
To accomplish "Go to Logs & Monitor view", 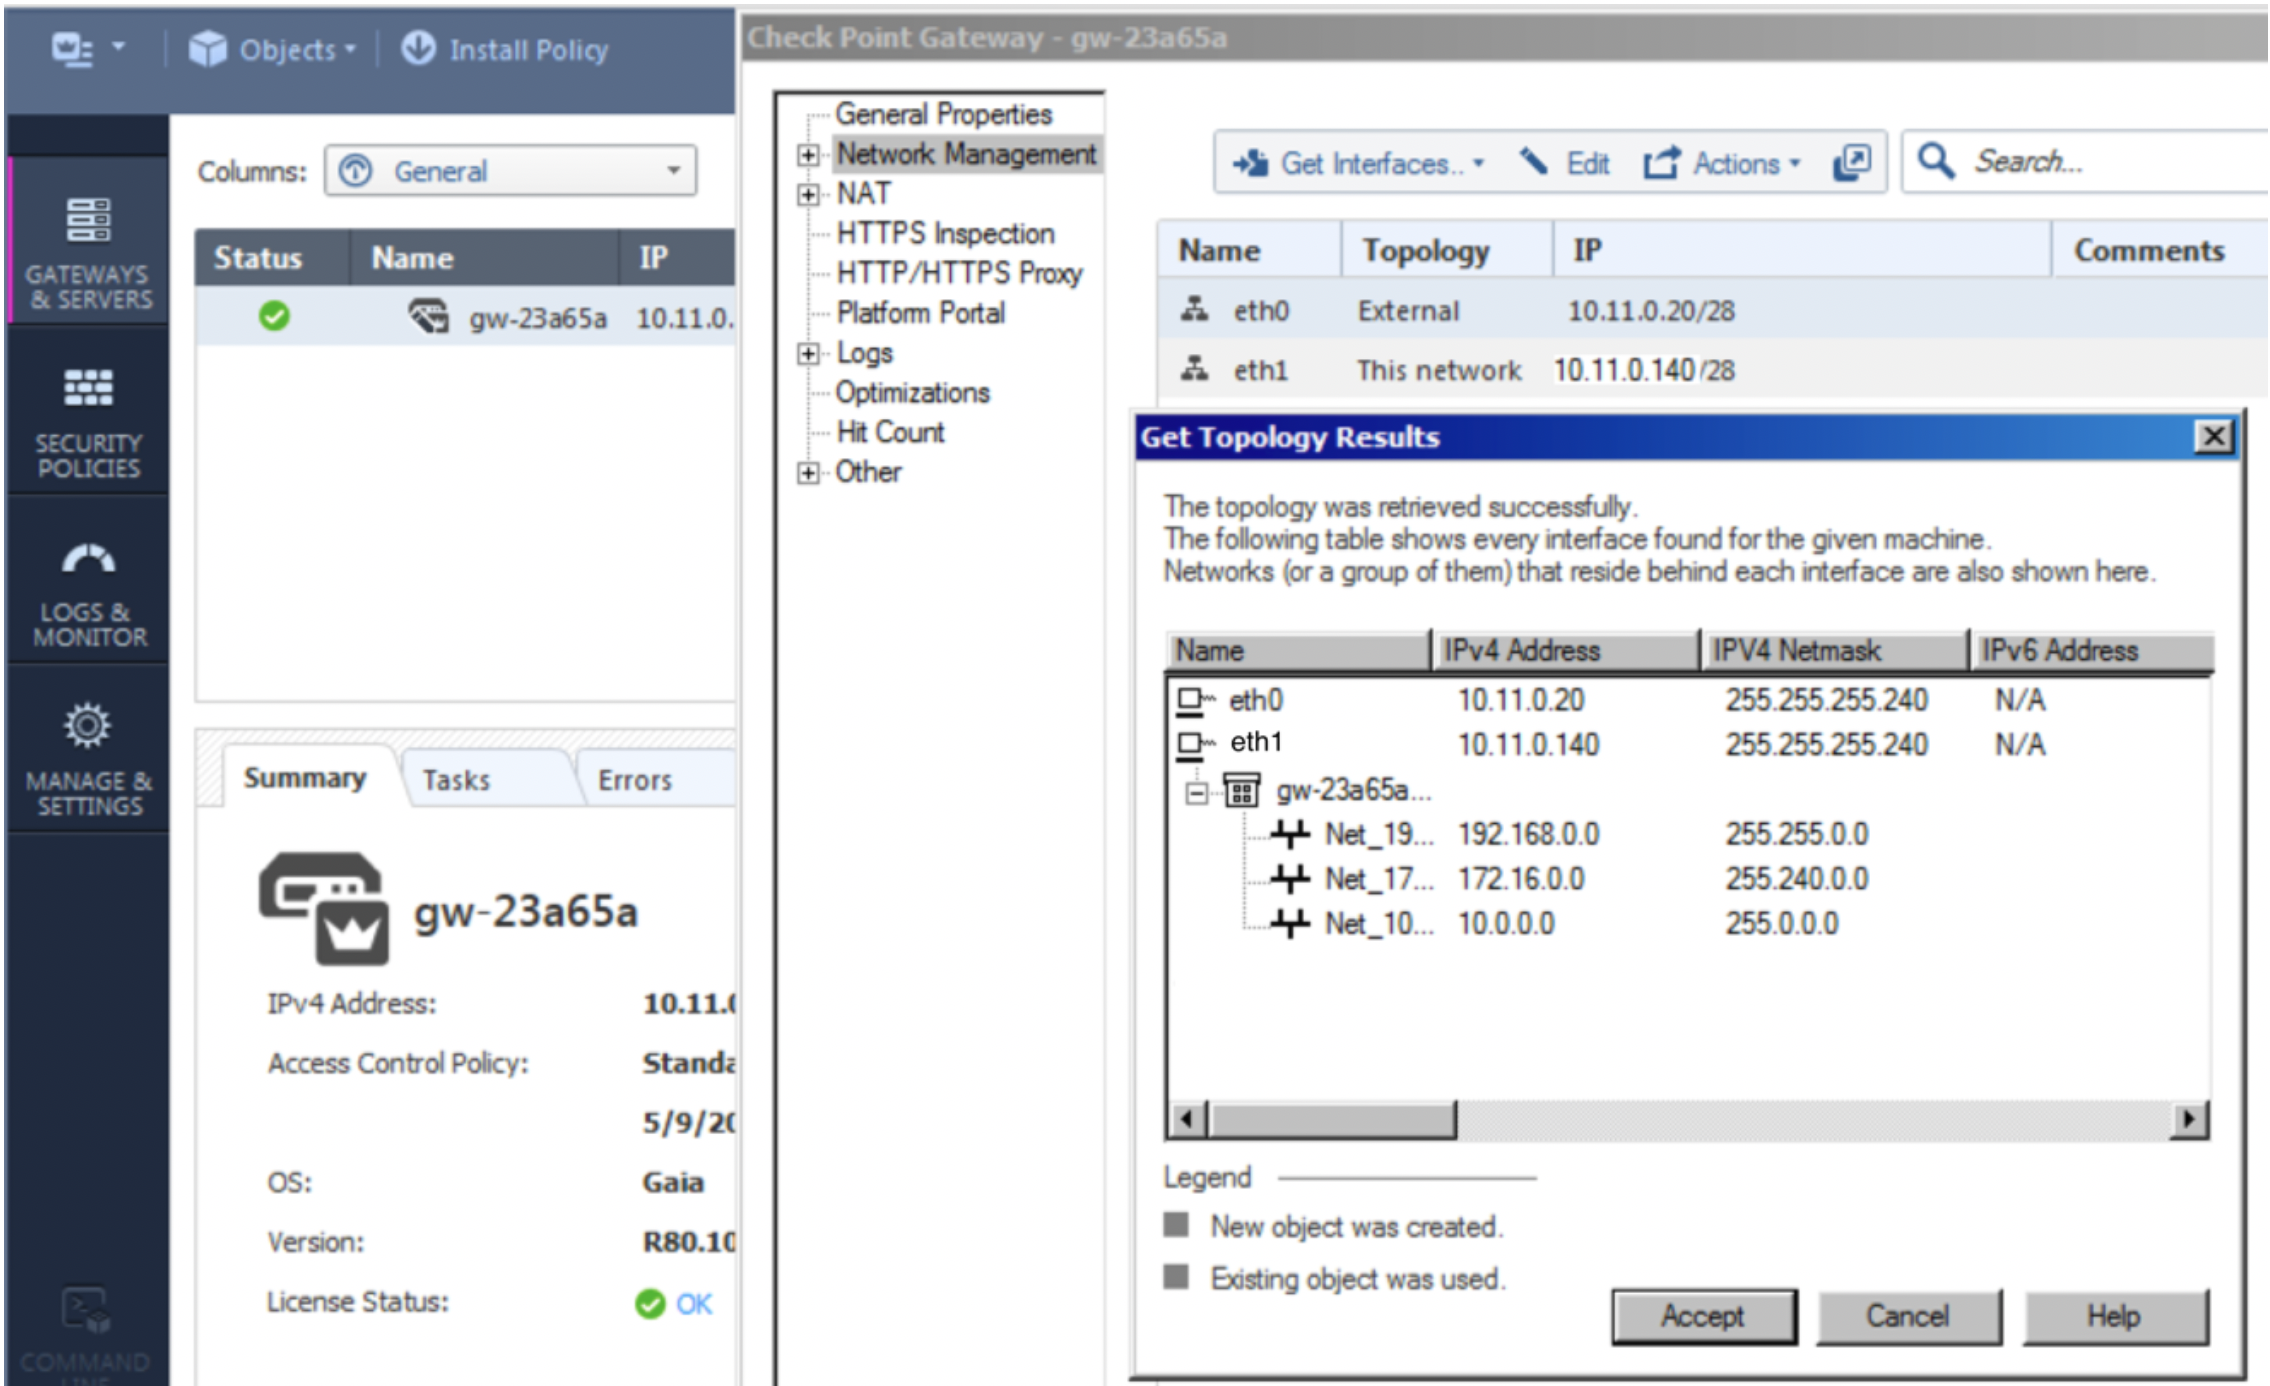I will (x=88, y=590).
